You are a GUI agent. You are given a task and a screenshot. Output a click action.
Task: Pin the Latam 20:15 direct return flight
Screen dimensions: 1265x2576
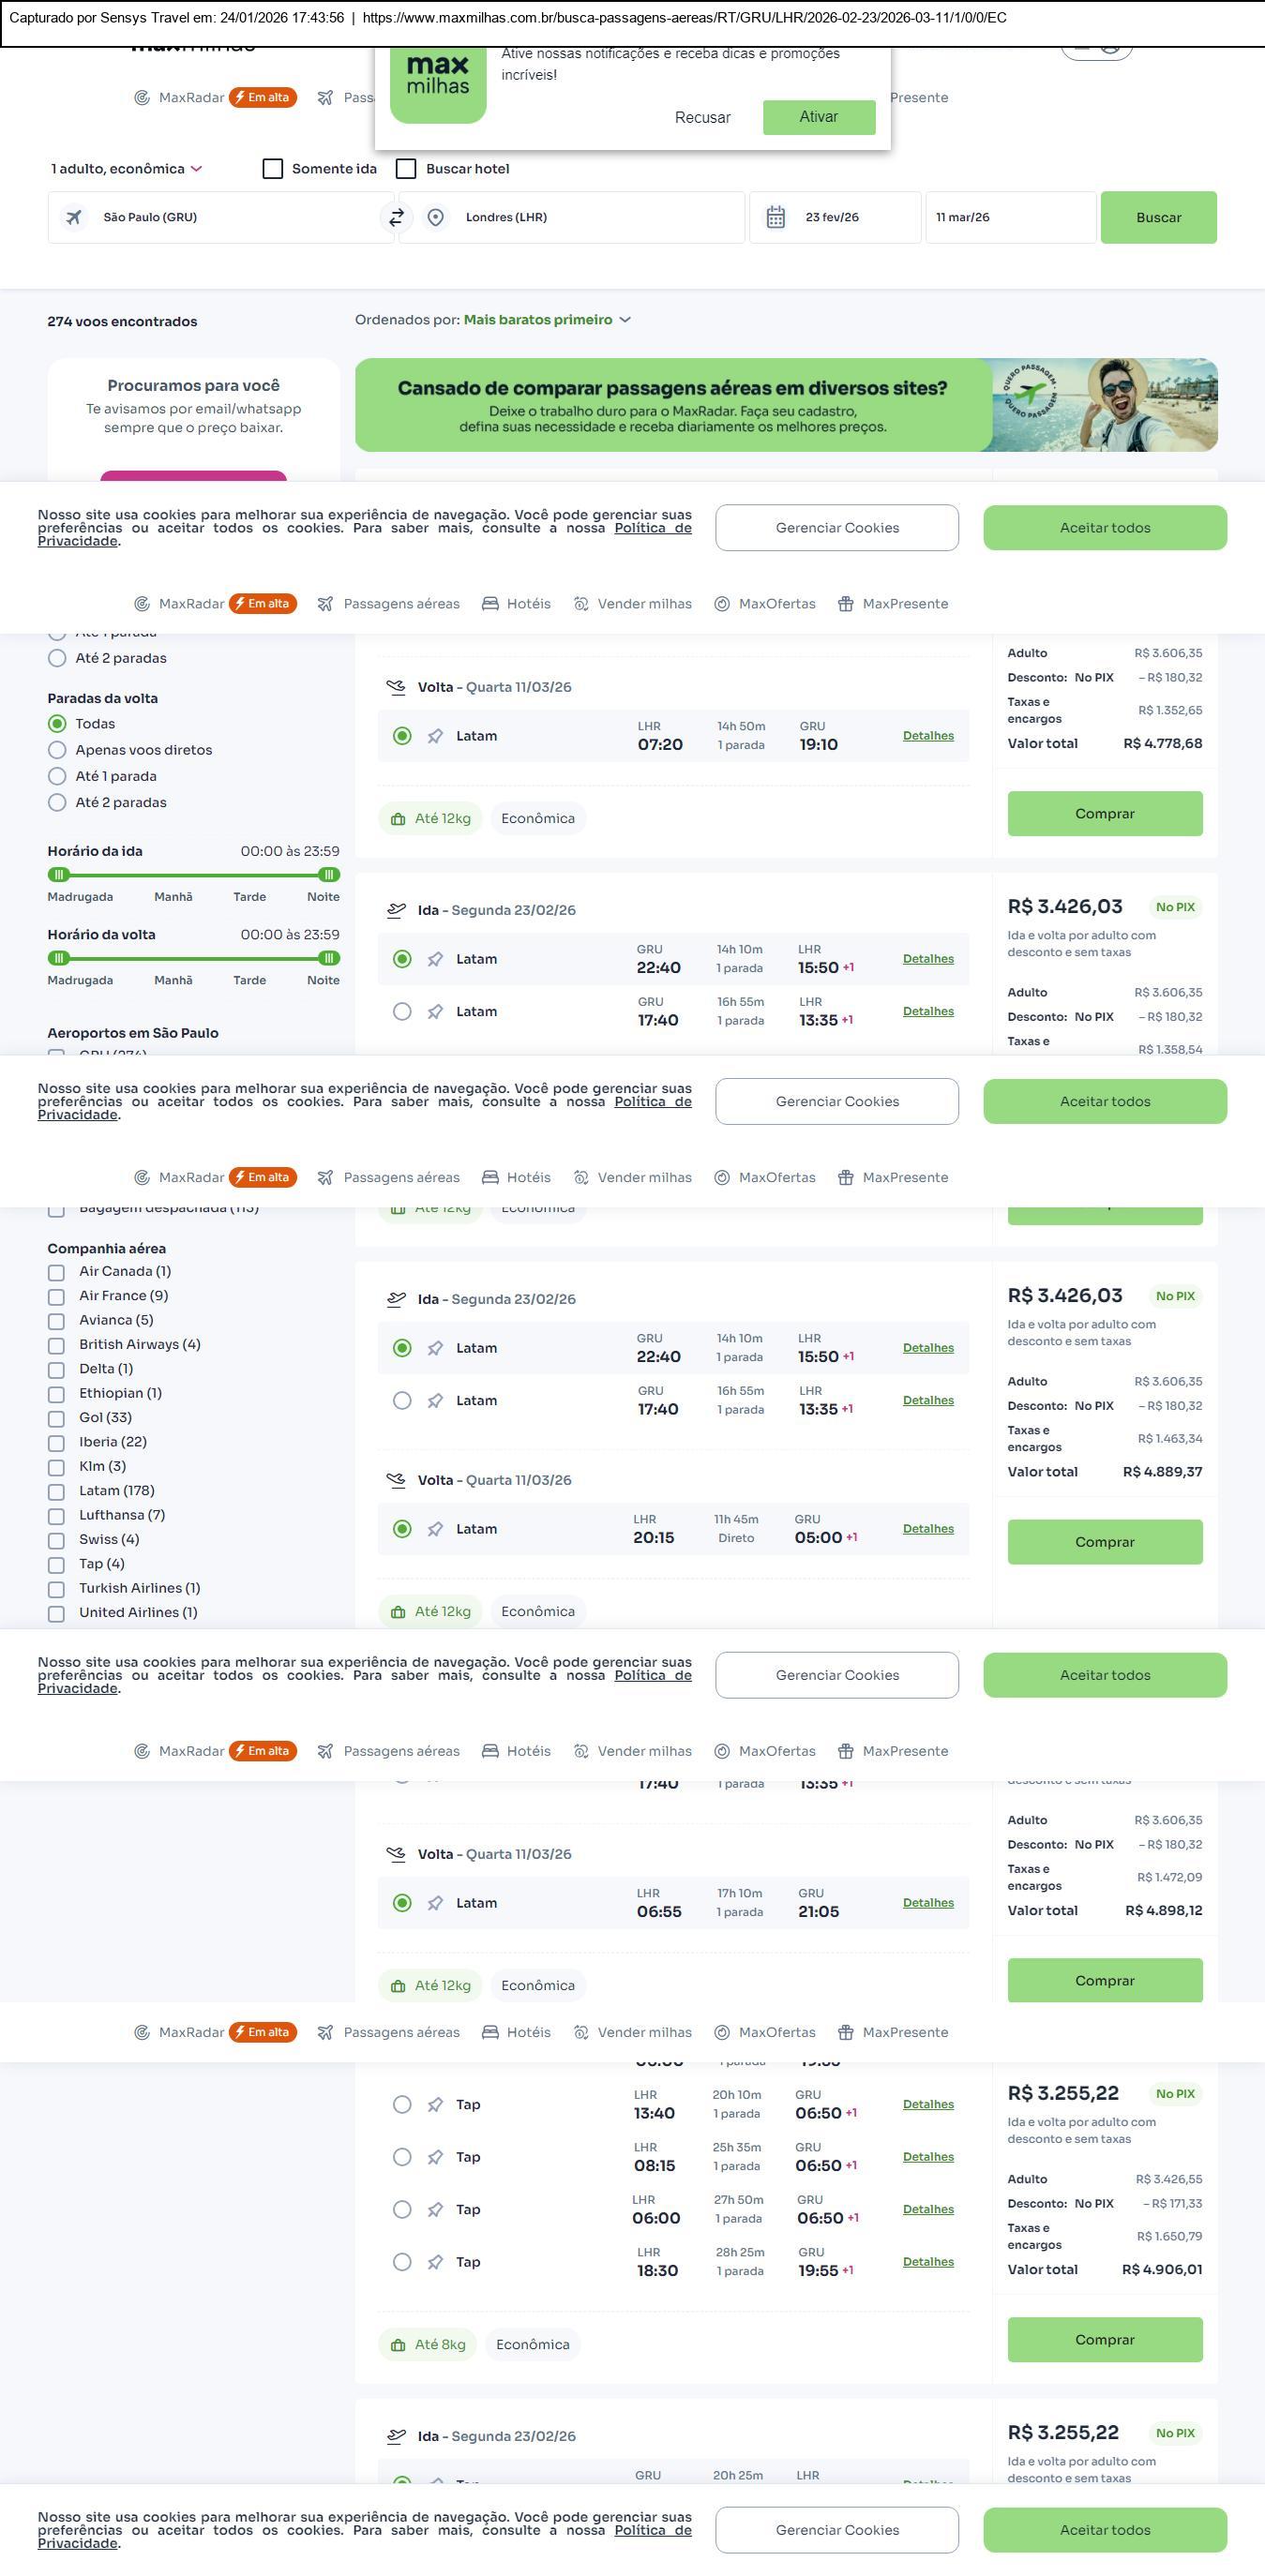click(435, 1529)
